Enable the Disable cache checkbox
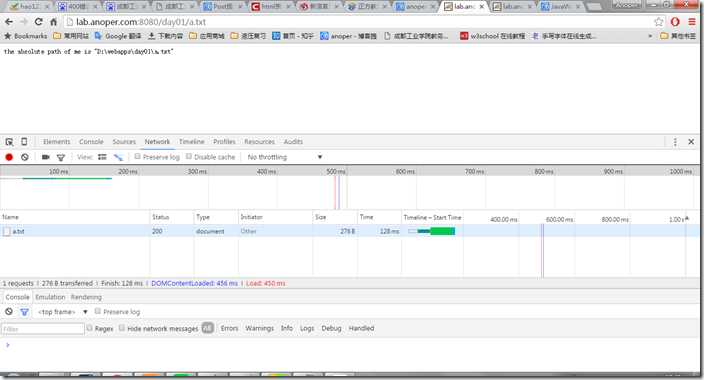 coord(189,156)
